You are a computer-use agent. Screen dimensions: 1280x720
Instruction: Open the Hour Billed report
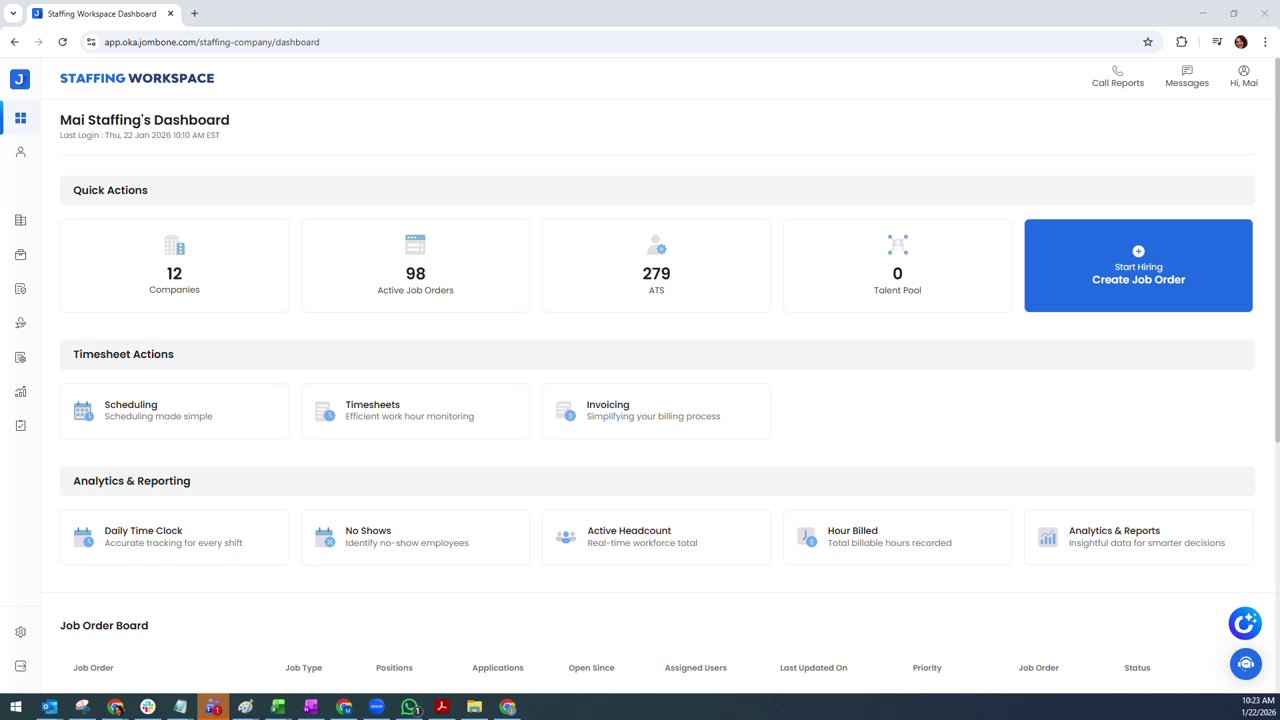(897, 537)
